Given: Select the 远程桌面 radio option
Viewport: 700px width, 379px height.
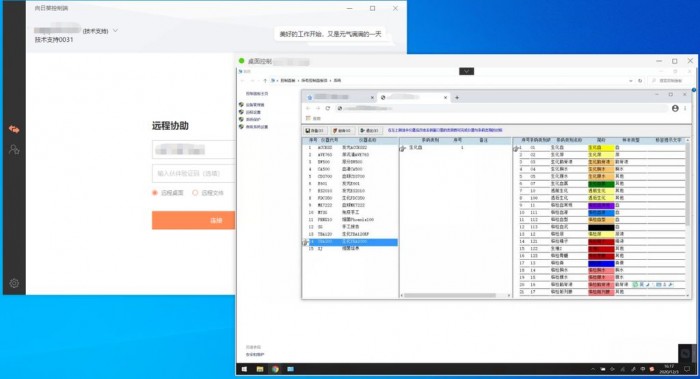Looking at the screenshot, I should pos(155,193).
